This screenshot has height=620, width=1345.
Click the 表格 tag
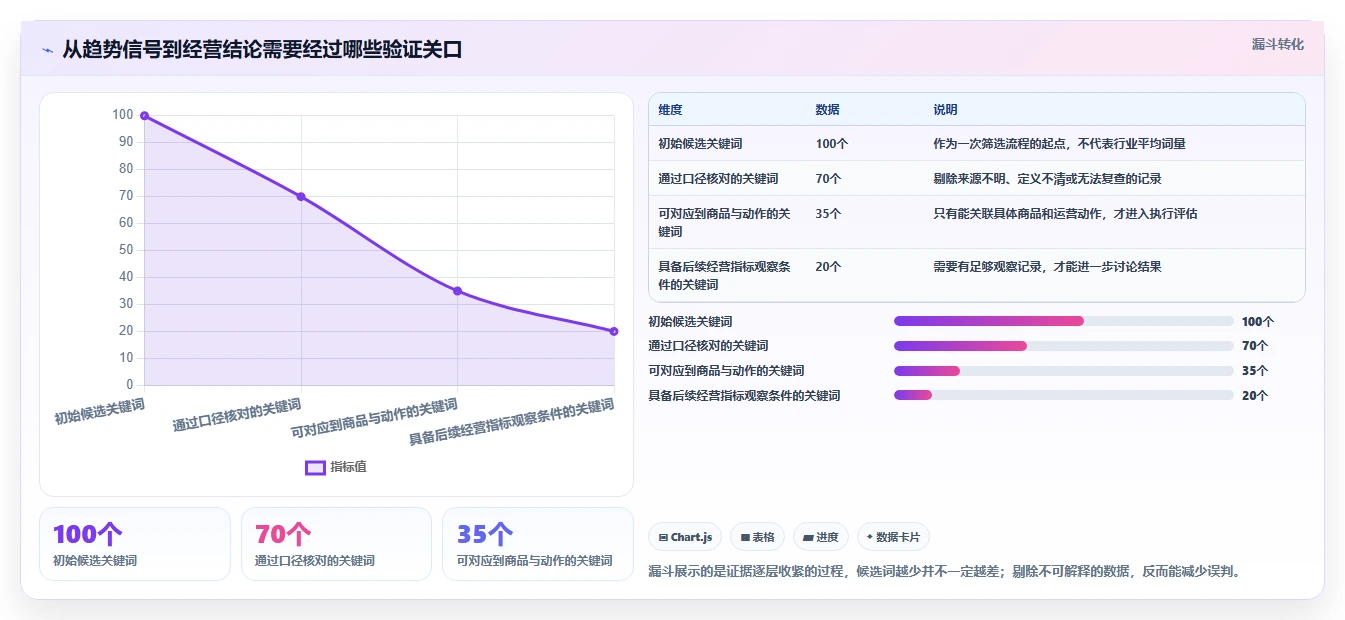pos(758,537)
